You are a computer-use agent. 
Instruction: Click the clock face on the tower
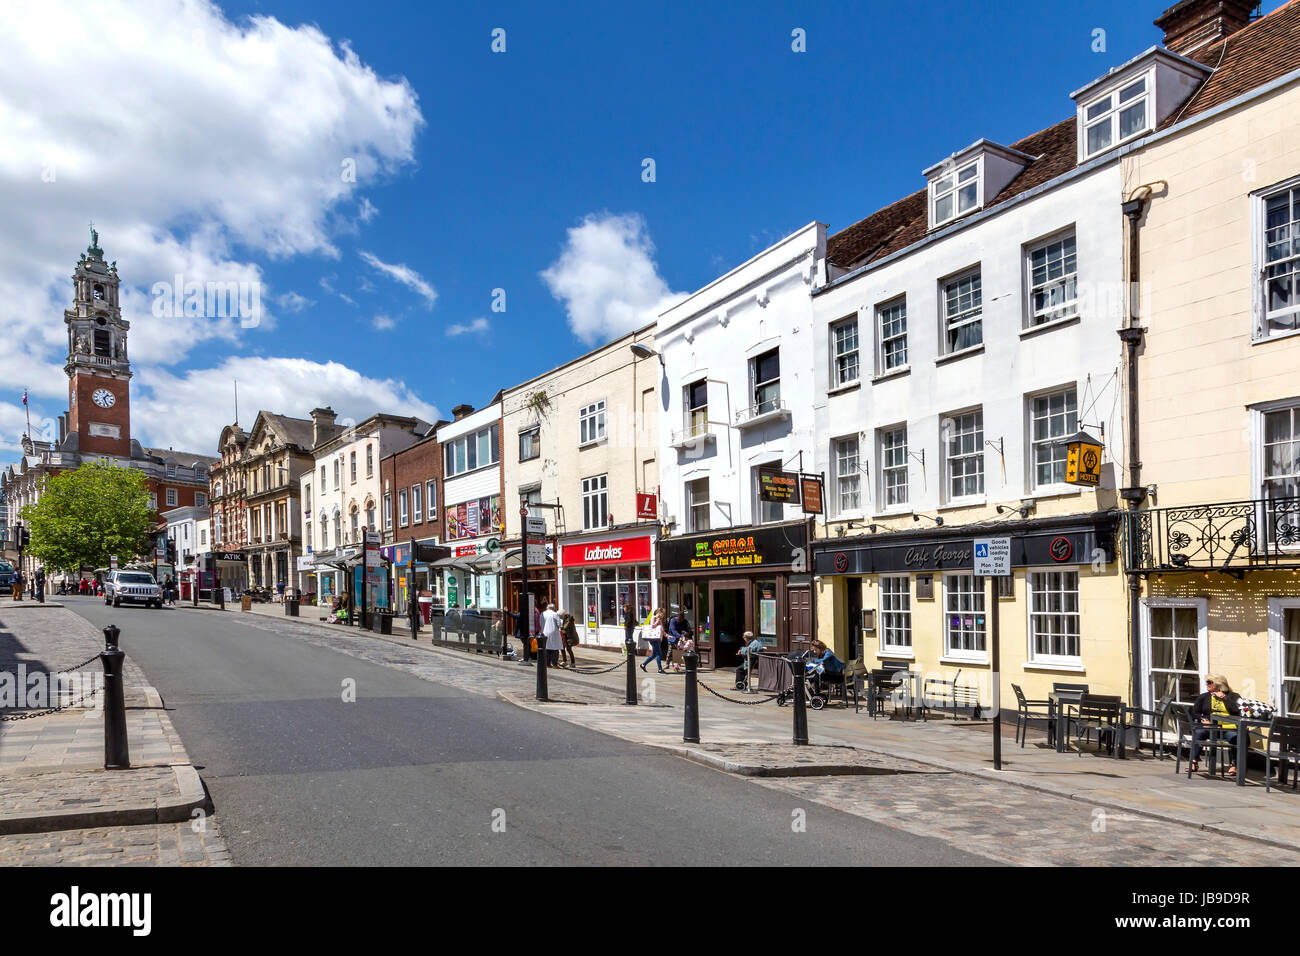tap(103, 397)
